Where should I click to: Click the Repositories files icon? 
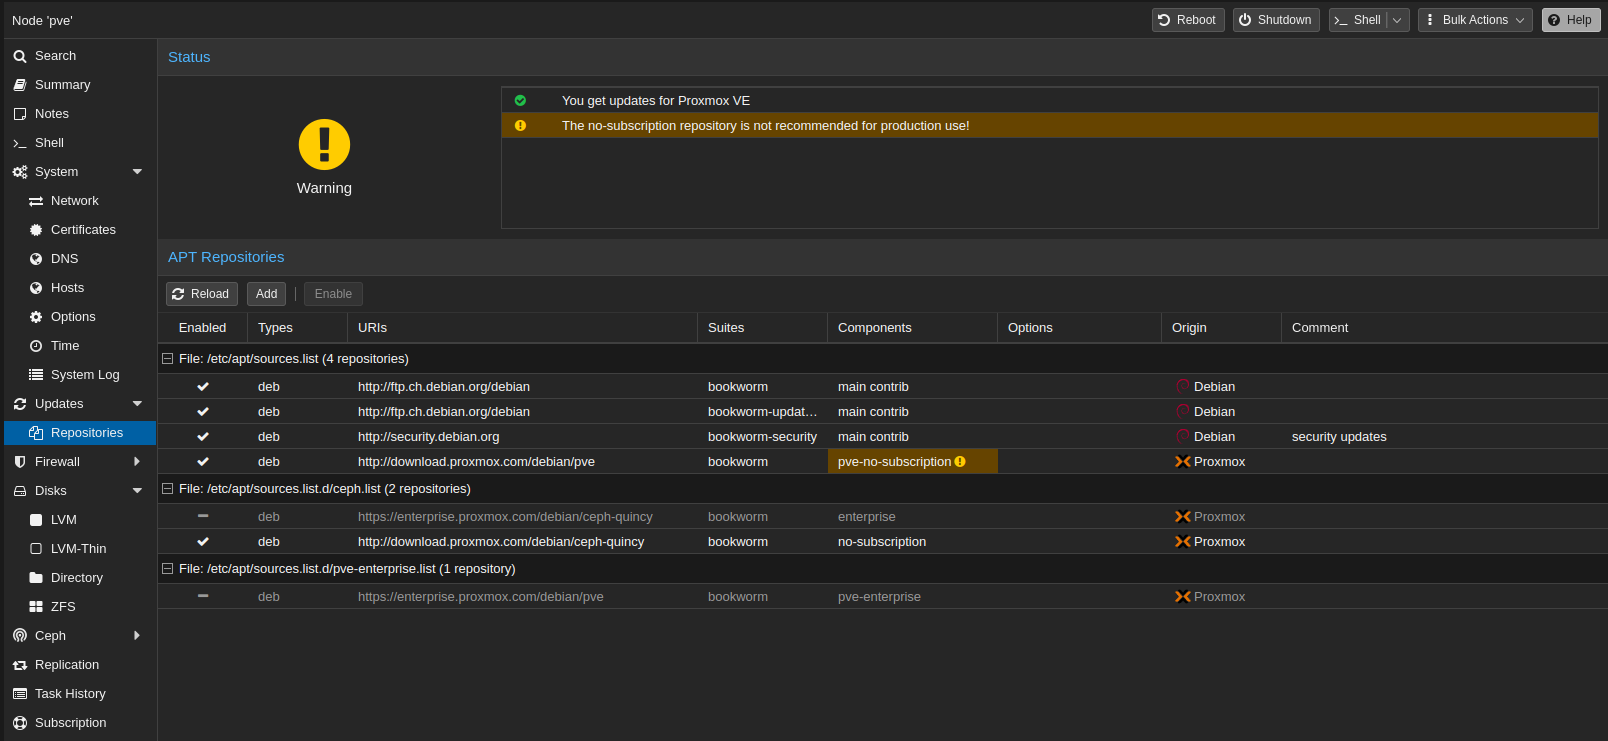click(x=36, y=433)
